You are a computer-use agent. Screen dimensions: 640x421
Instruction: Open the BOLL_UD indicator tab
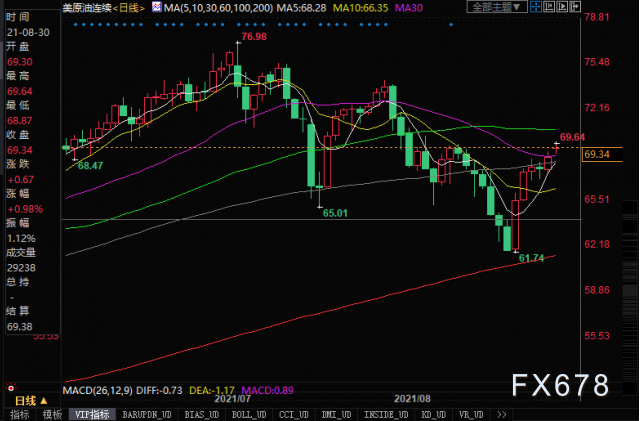click(x=249, y=414)
